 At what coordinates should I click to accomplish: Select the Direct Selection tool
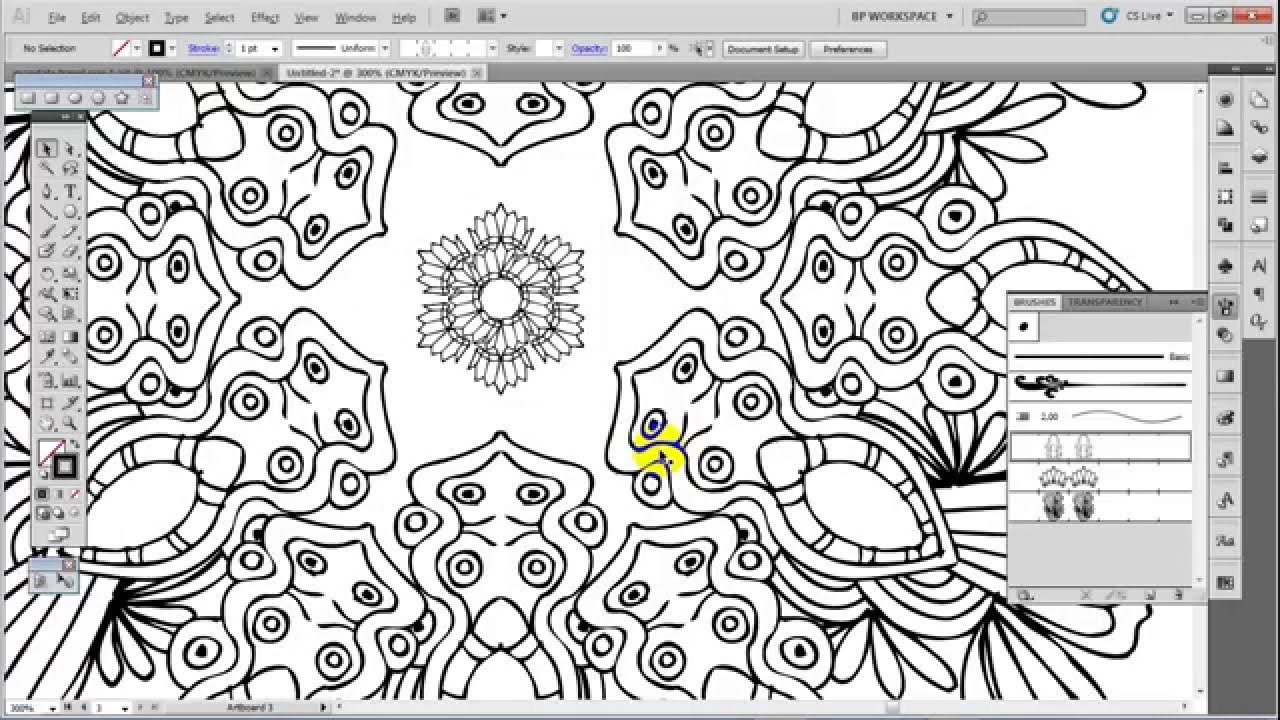tap(71, 149)
